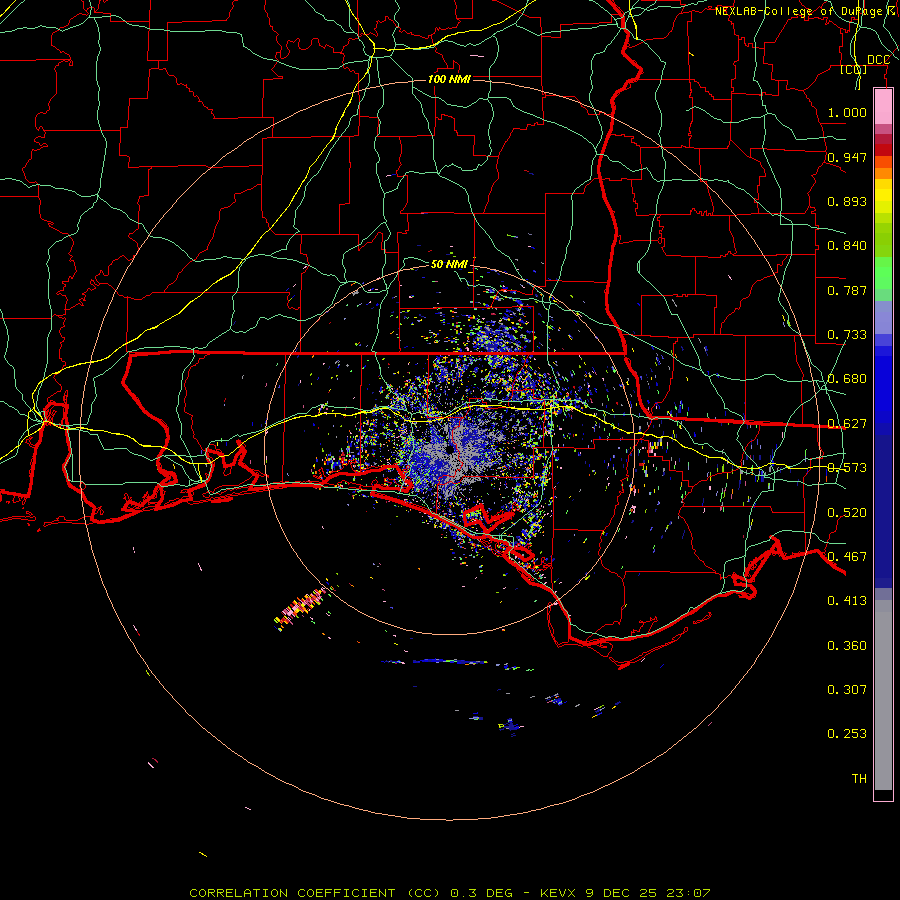Click the pink-and-yellow echo cluster offshore to the southwest

pyautogui.click(x=302, y=608)
